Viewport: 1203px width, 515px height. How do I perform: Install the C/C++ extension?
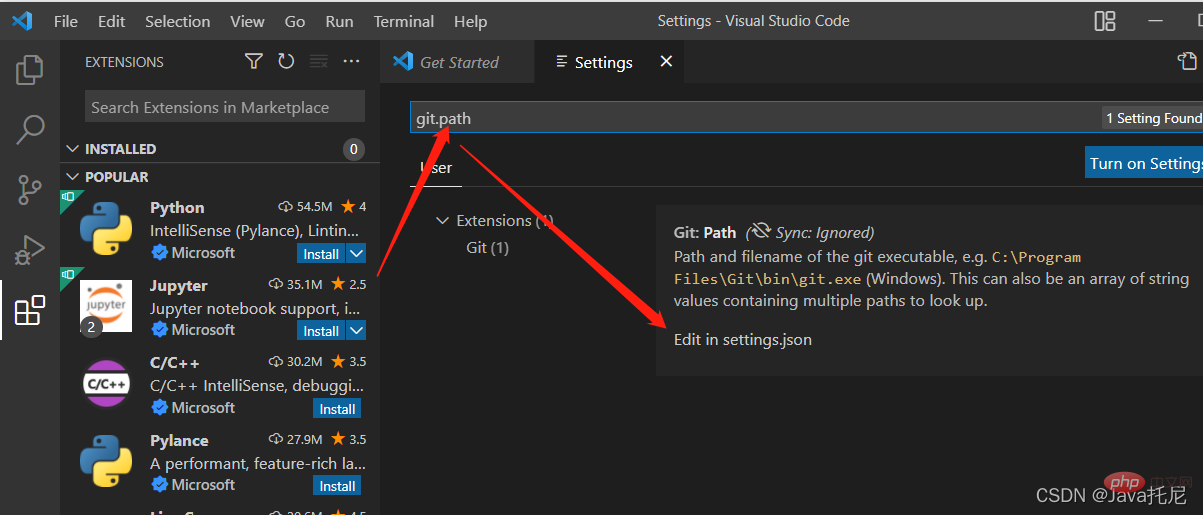pyautogui.click(x=337, y=409)
